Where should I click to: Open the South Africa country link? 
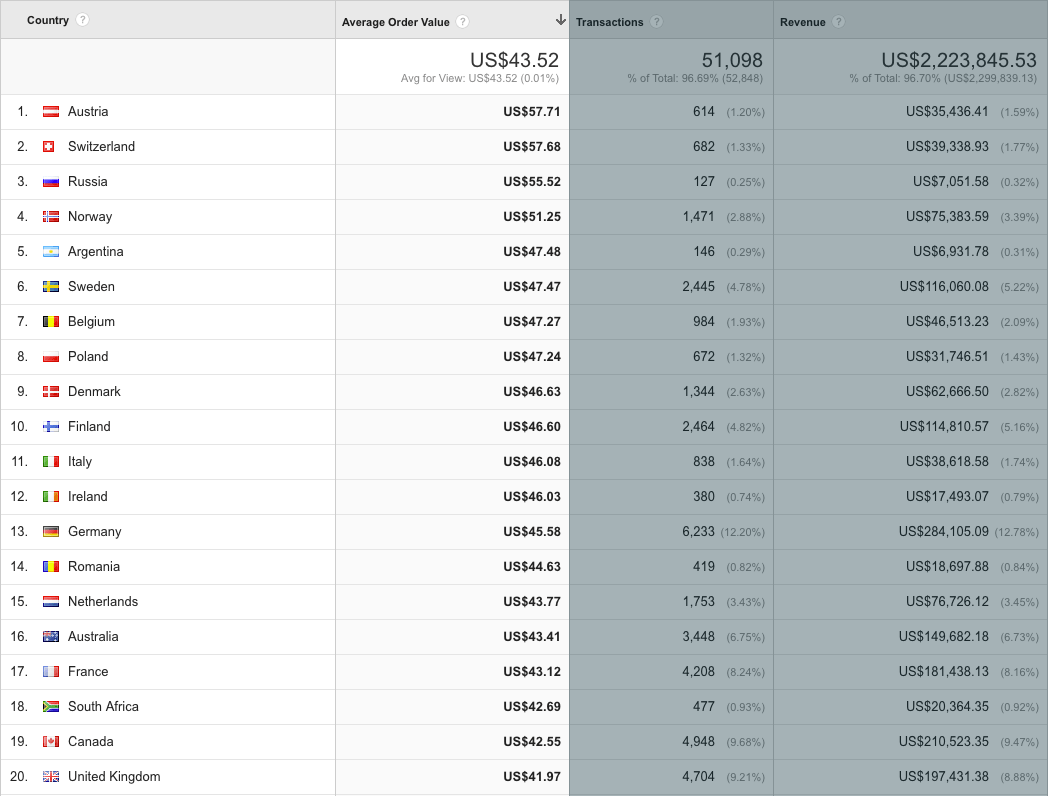coord(103,707)
